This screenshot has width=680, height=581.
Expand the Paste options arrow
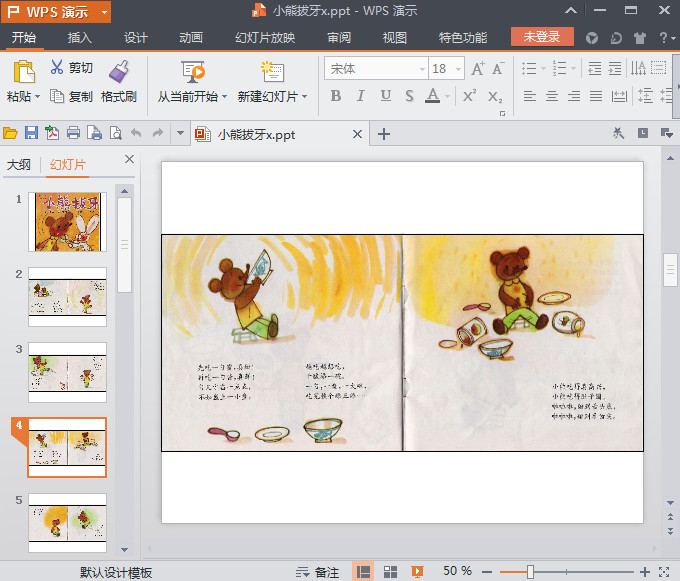37,96
